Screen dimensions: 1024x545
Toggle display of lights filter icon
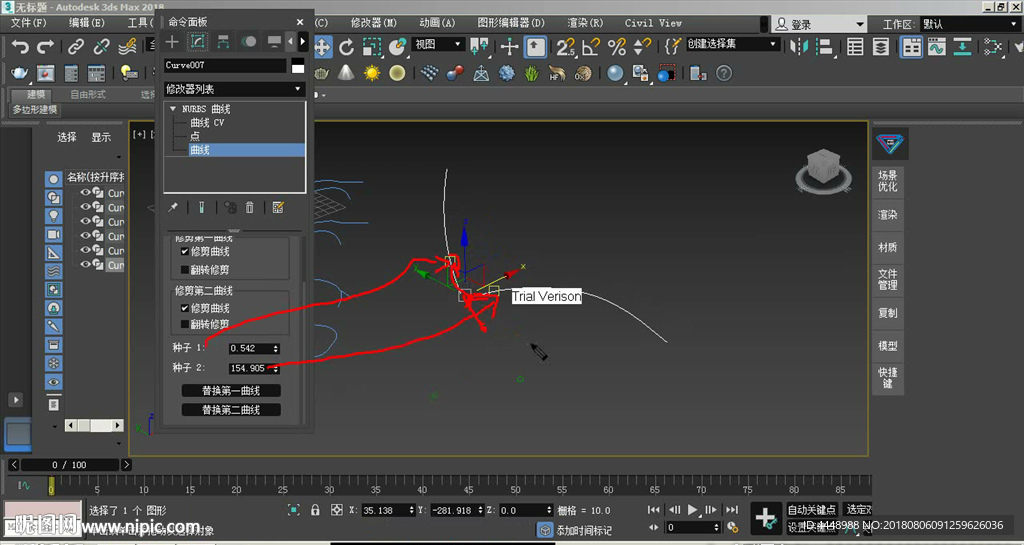pyautogui.click(x=54, y=215)
